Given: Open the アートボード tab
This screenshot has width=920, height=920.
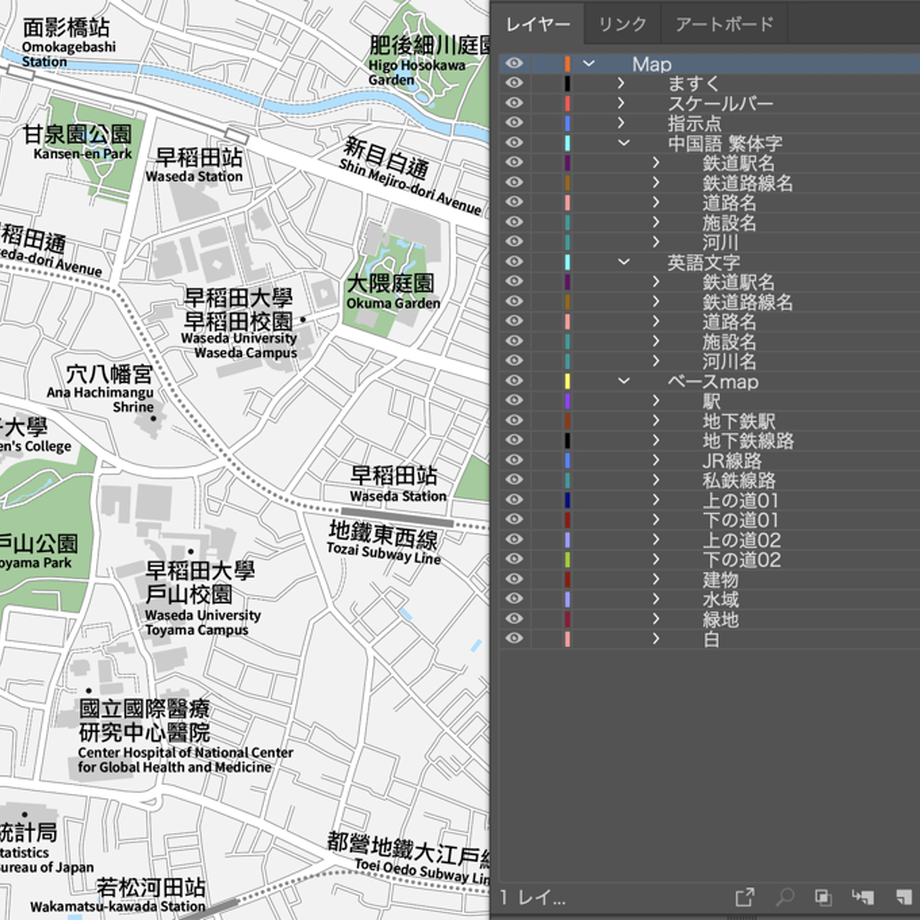Looking at the screenshot, I should (725, 24).
